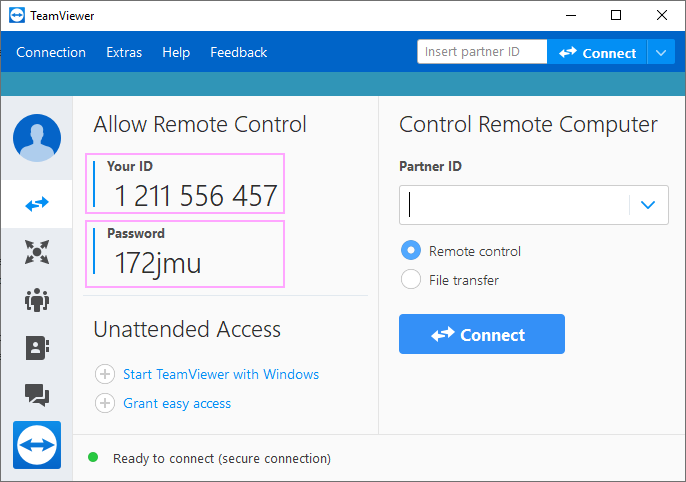The height and width of the screenshot is (482, 686).
Task: Click the Insert partner ID field
Action: click(x=482, y=52)
